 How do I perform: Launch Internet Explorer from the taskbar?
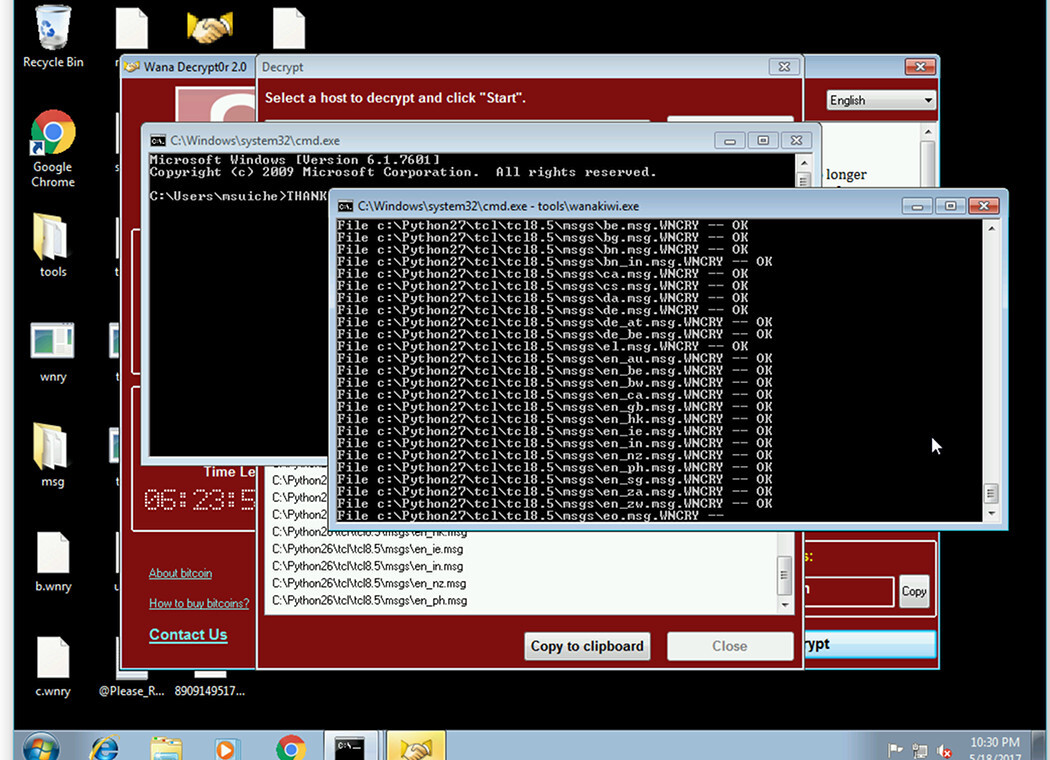[104, 746]
